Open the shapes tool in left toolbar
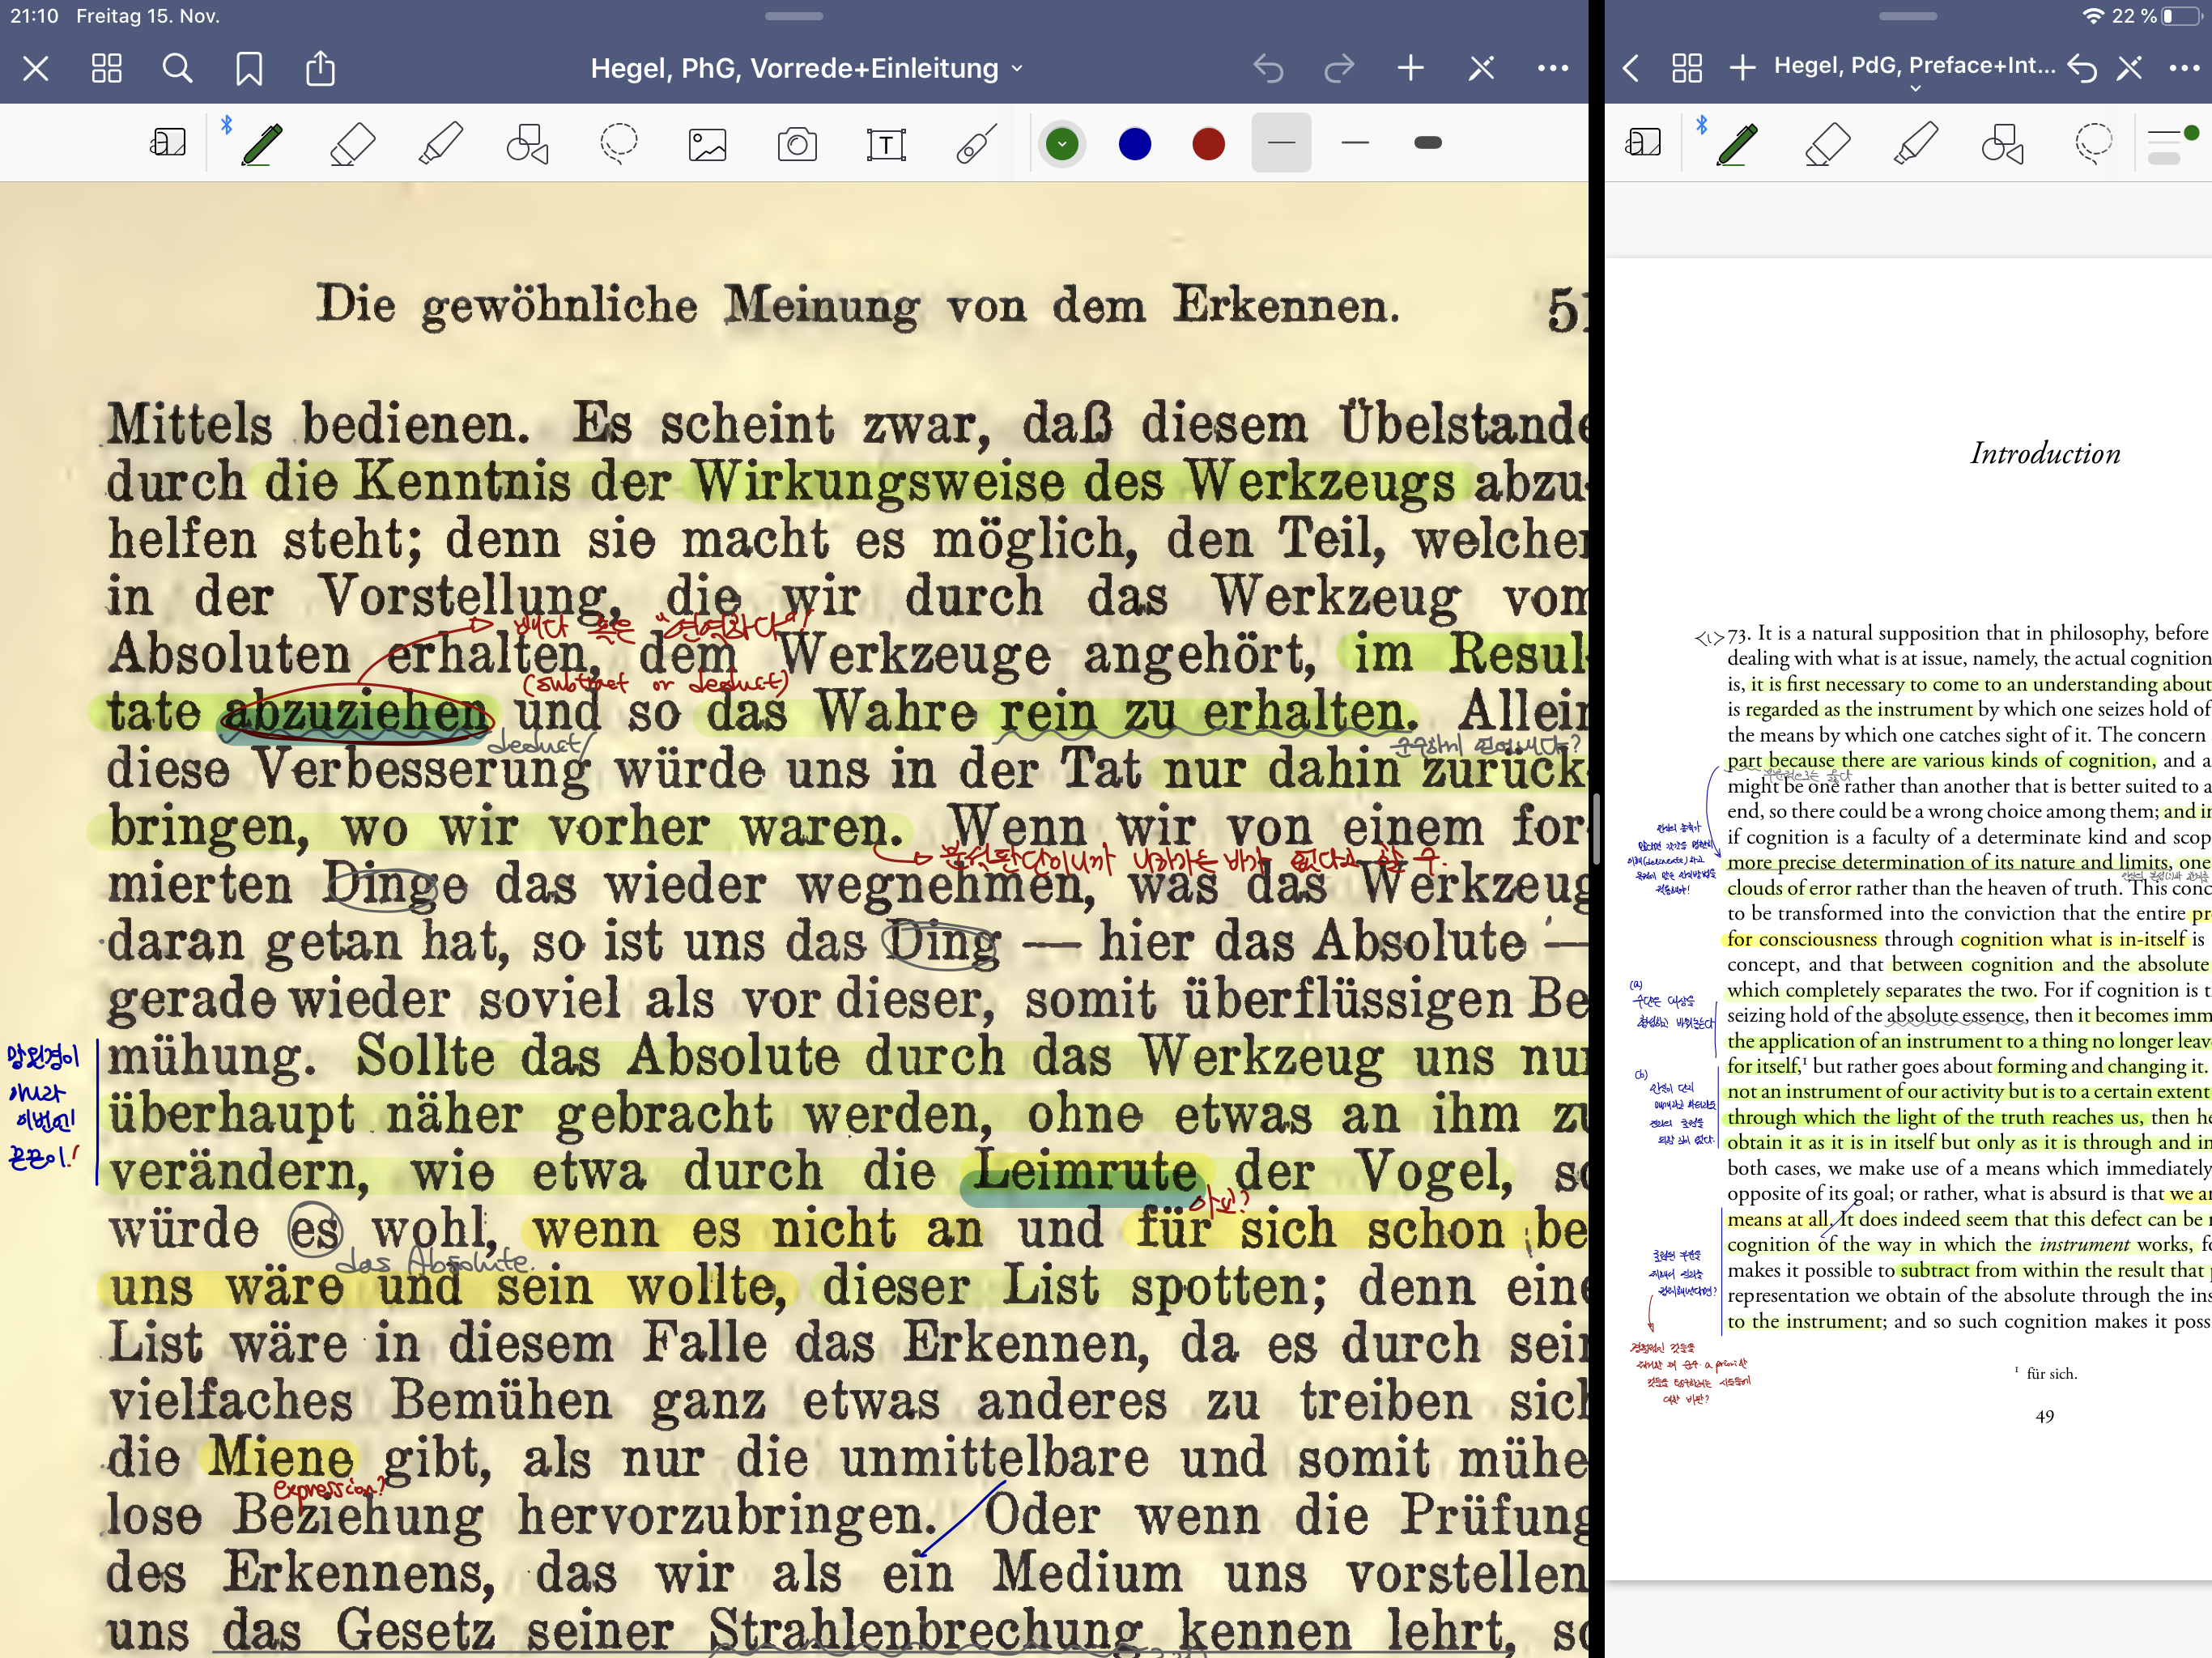Screen dimensions: 2212x1658 coord(528,144)
